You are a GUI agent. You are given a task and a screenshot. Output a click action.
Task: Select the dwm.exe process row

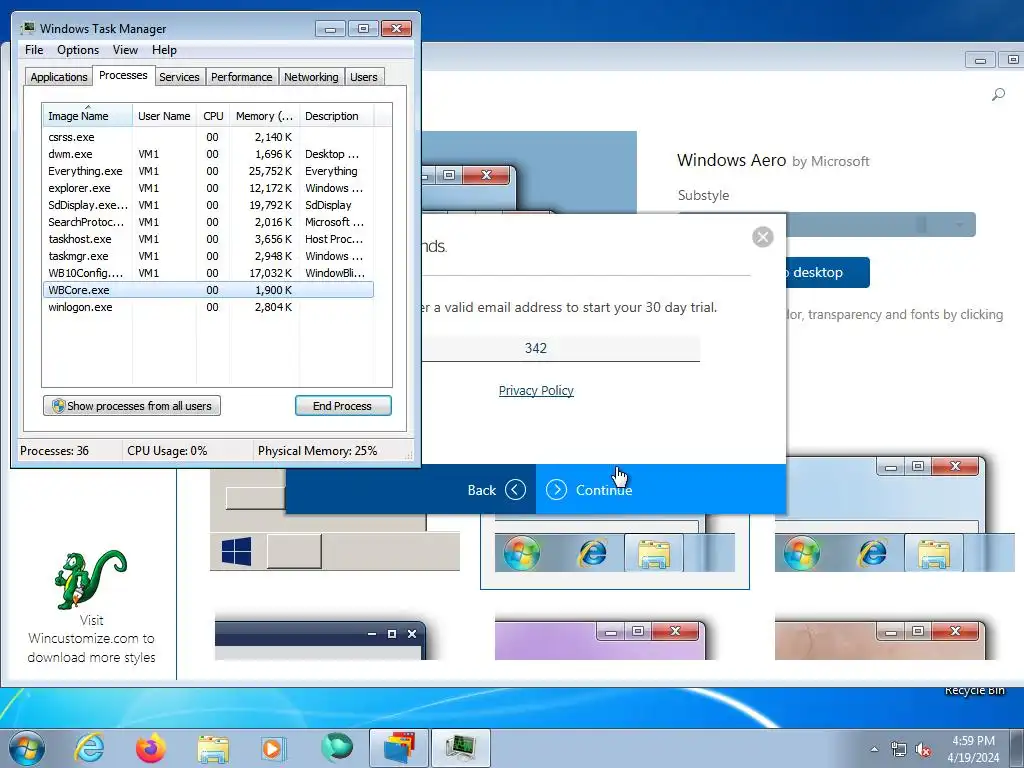coord(208,154)
